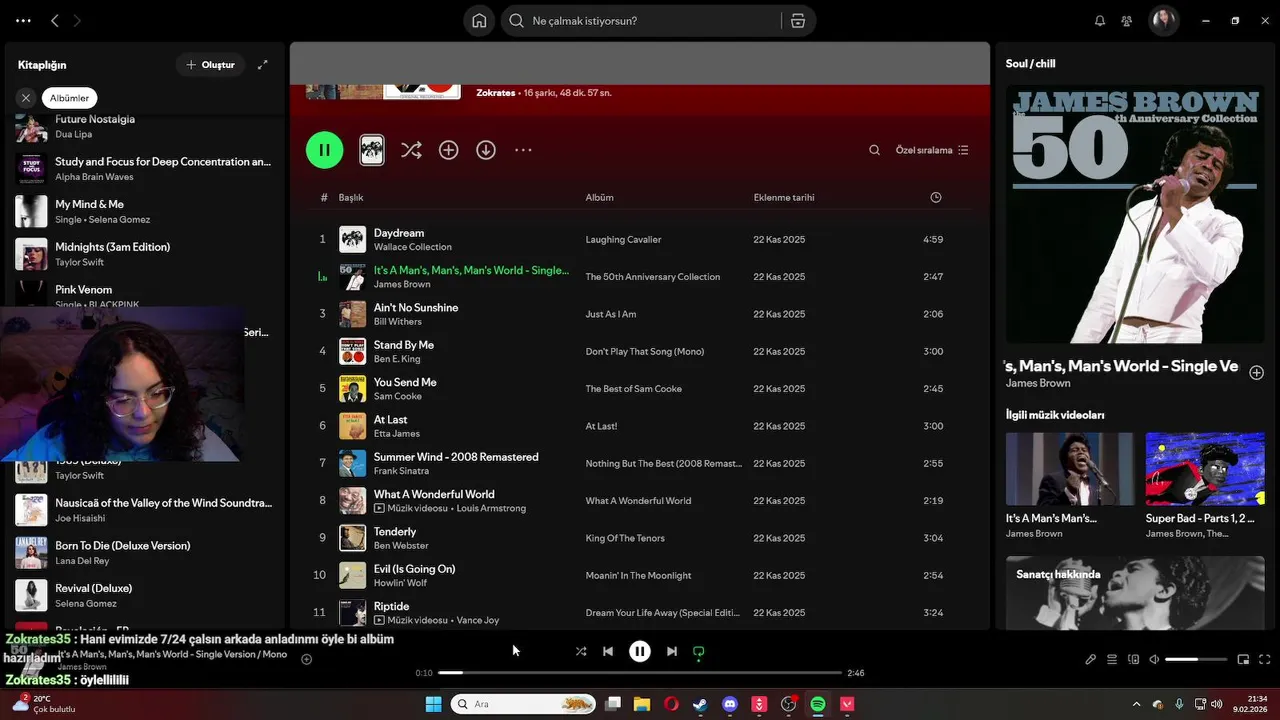Open Oluştur create menu
This screenshot has width=1280, height=720.
tap(210, 65)
